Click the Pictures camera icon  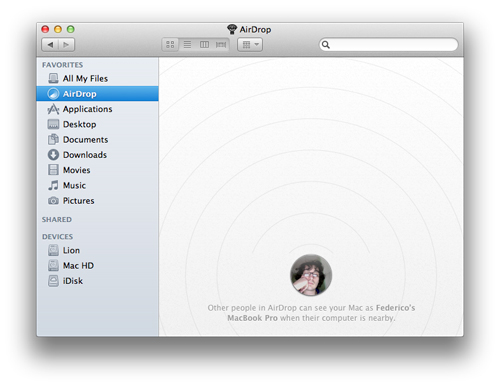53,201
